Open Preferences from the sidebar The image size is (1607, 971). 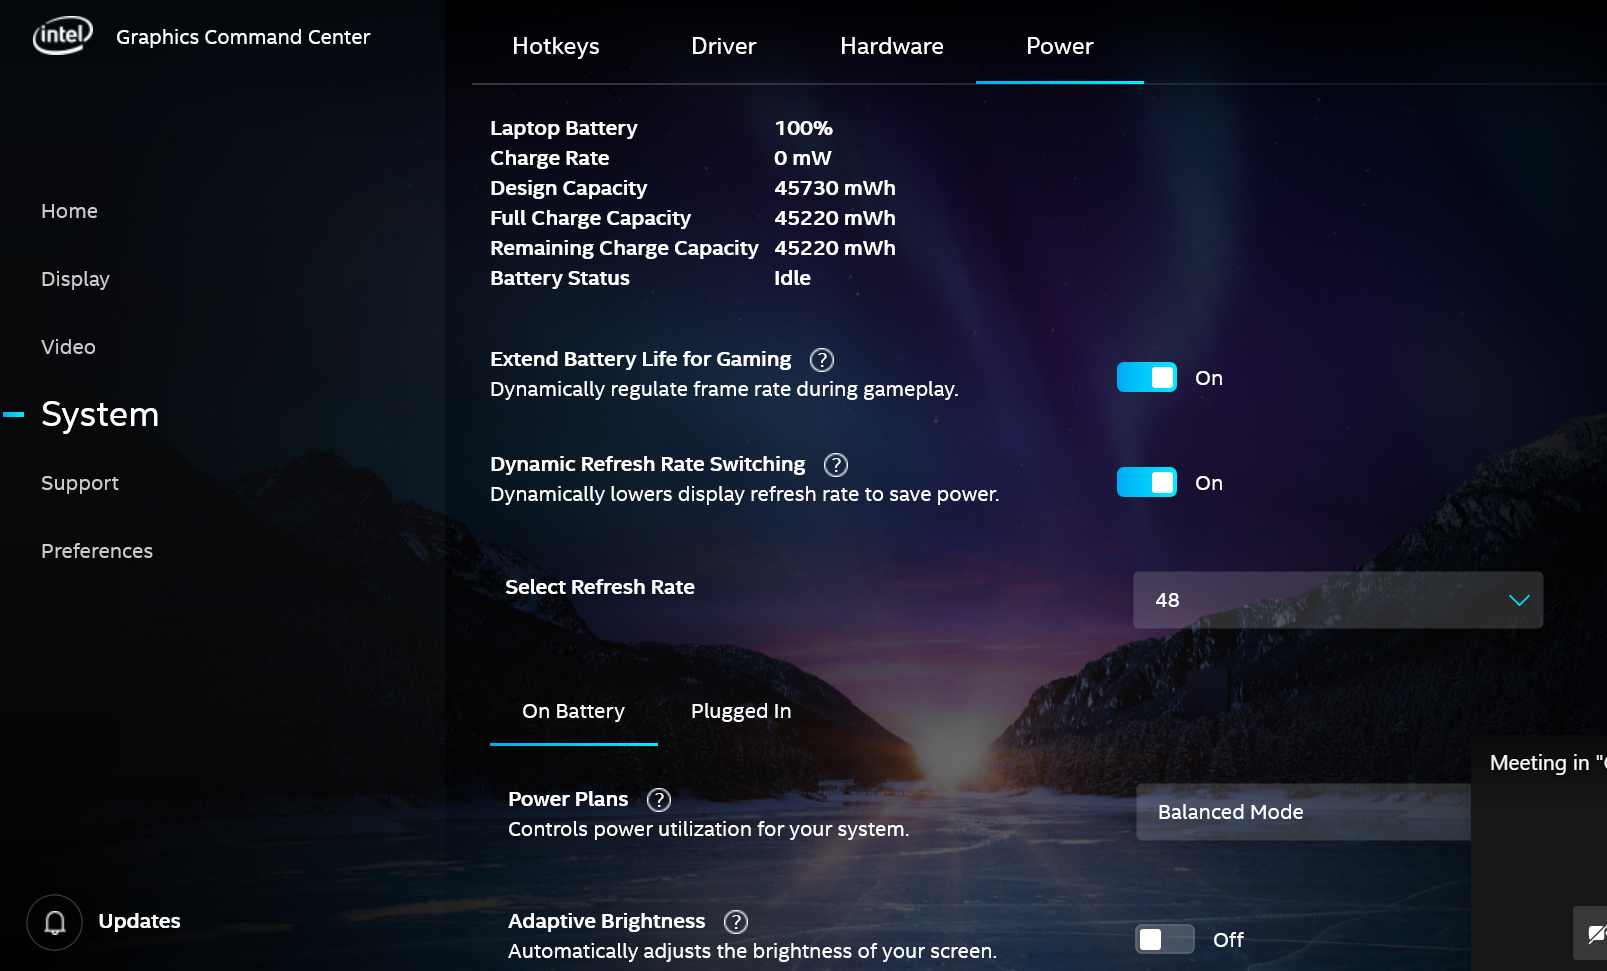(x=97, y=551)
